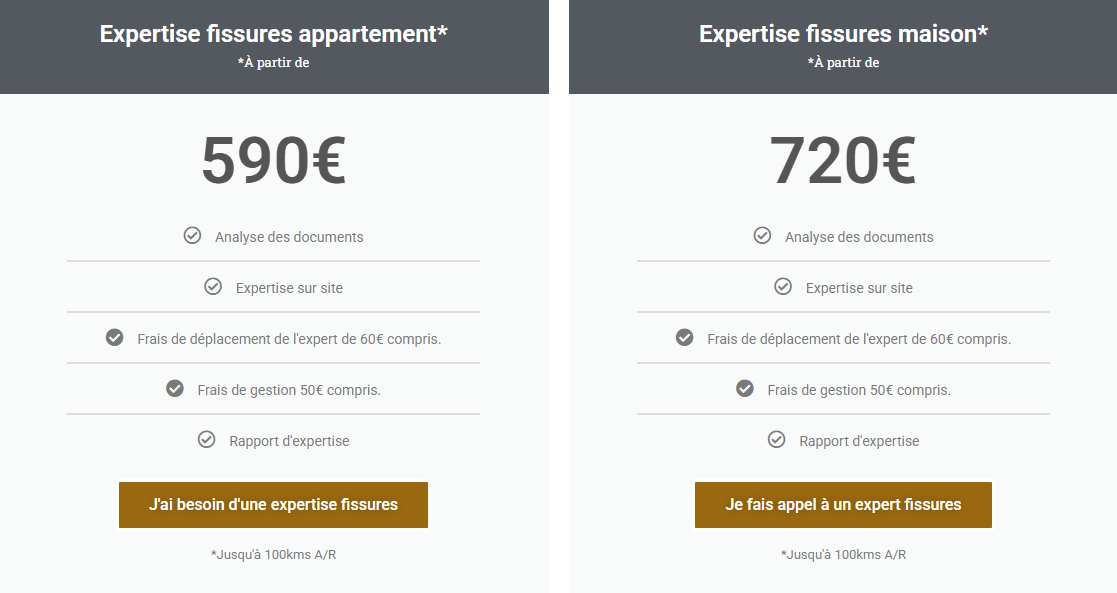The width and height of the screenshot is (1117, 593).
Task: Select the Expertise fissures maison header
Action: (x=843, y=33)
